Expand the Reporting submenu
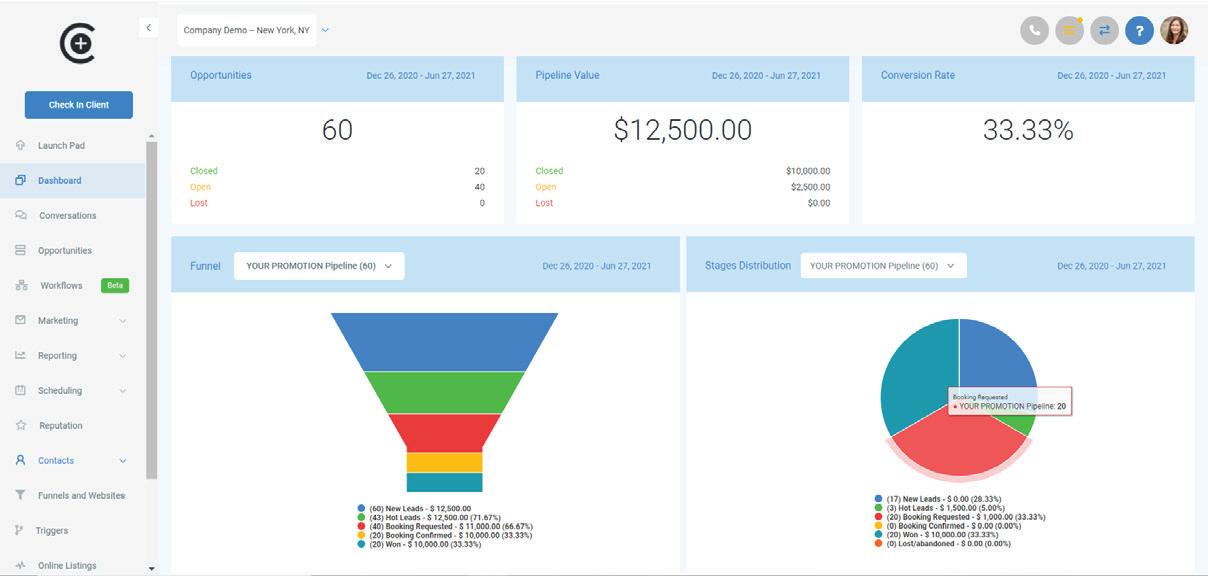Viewport: 1208px width, 576px height. [123, 356]
